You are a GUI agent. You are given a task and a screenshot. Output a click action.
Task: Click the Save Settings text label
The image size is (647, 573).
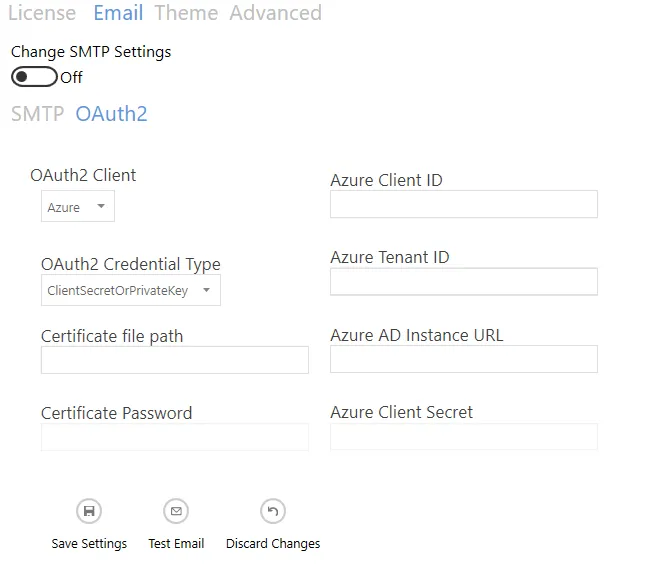click(89, 544)
